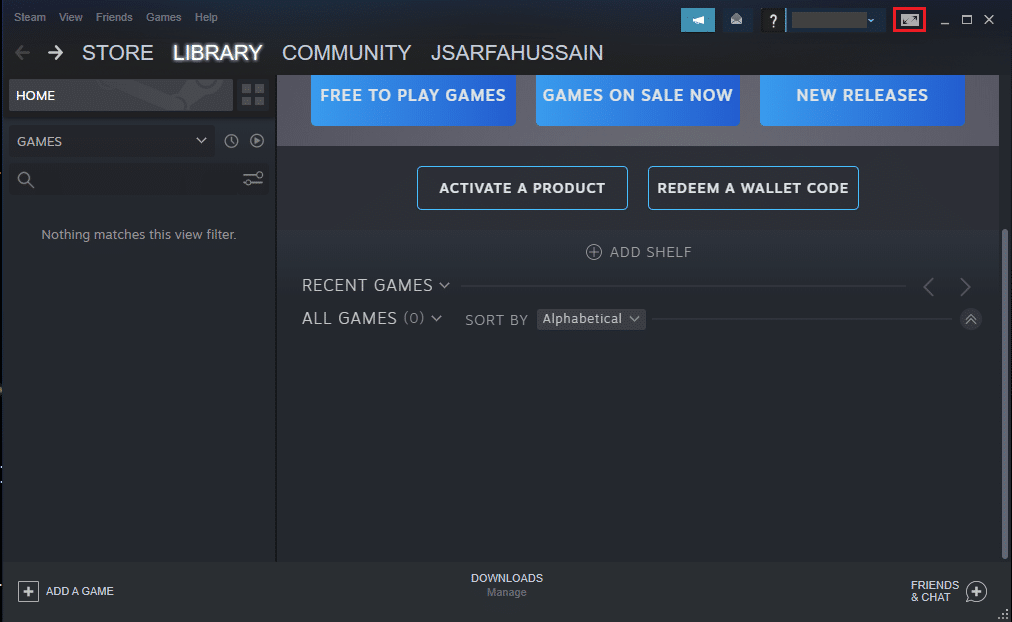The height and width of the screenshot is (622, 1012).
Task: Maximize the Steam window
Action: click(x=967, y=20)
